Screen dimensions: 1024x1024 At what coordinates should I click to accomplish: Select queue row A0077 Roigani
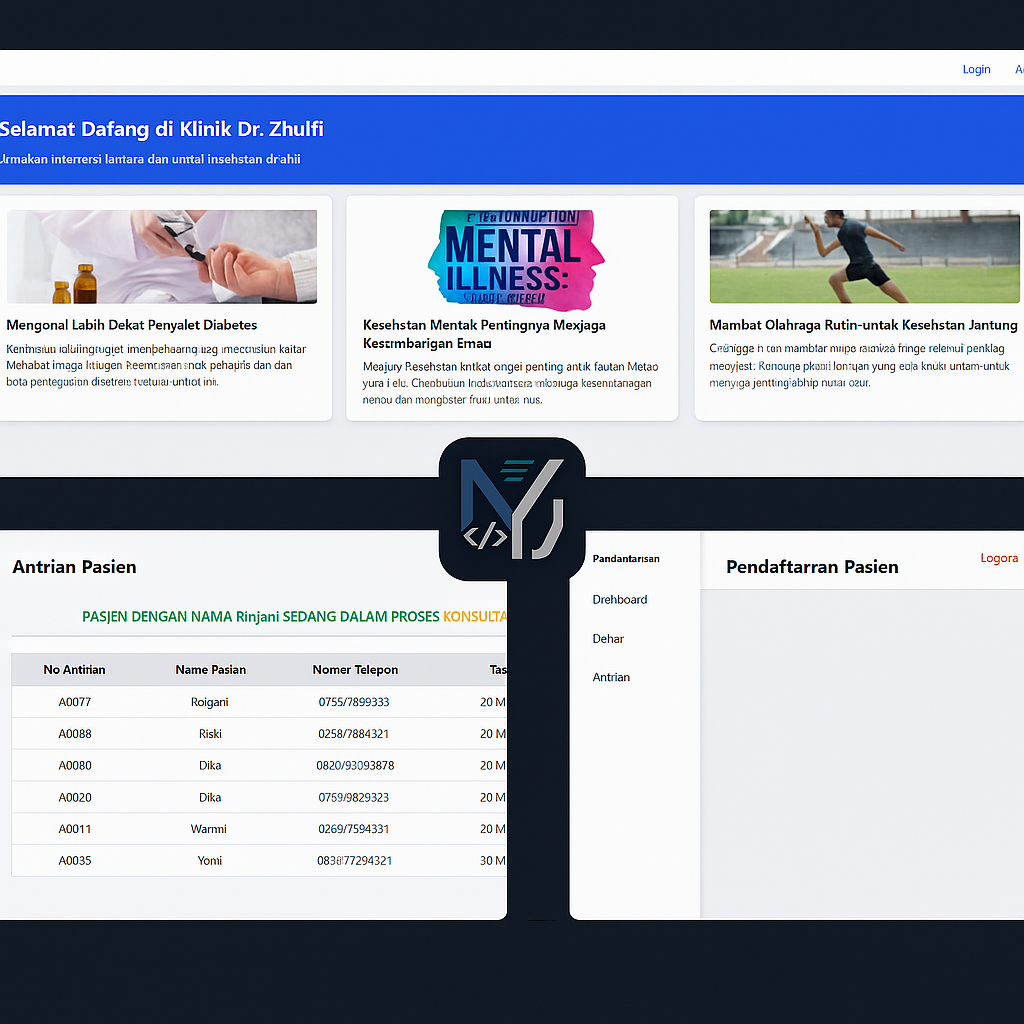[x=259, y=702]
